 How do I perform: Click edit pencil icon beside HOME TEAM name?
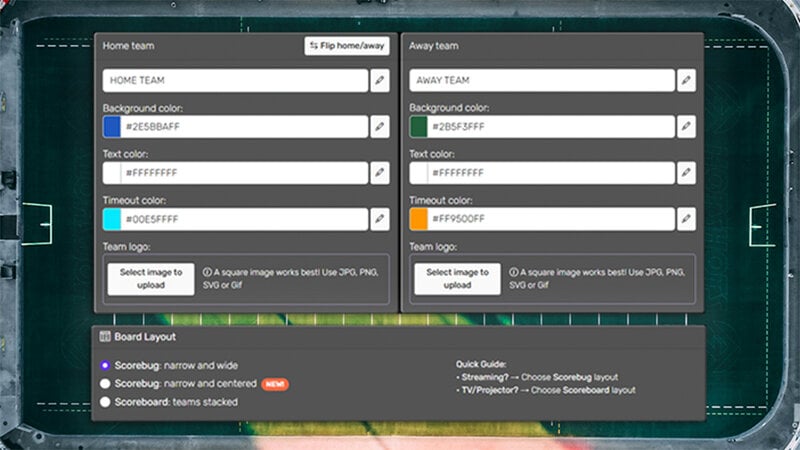click(380, 81)
